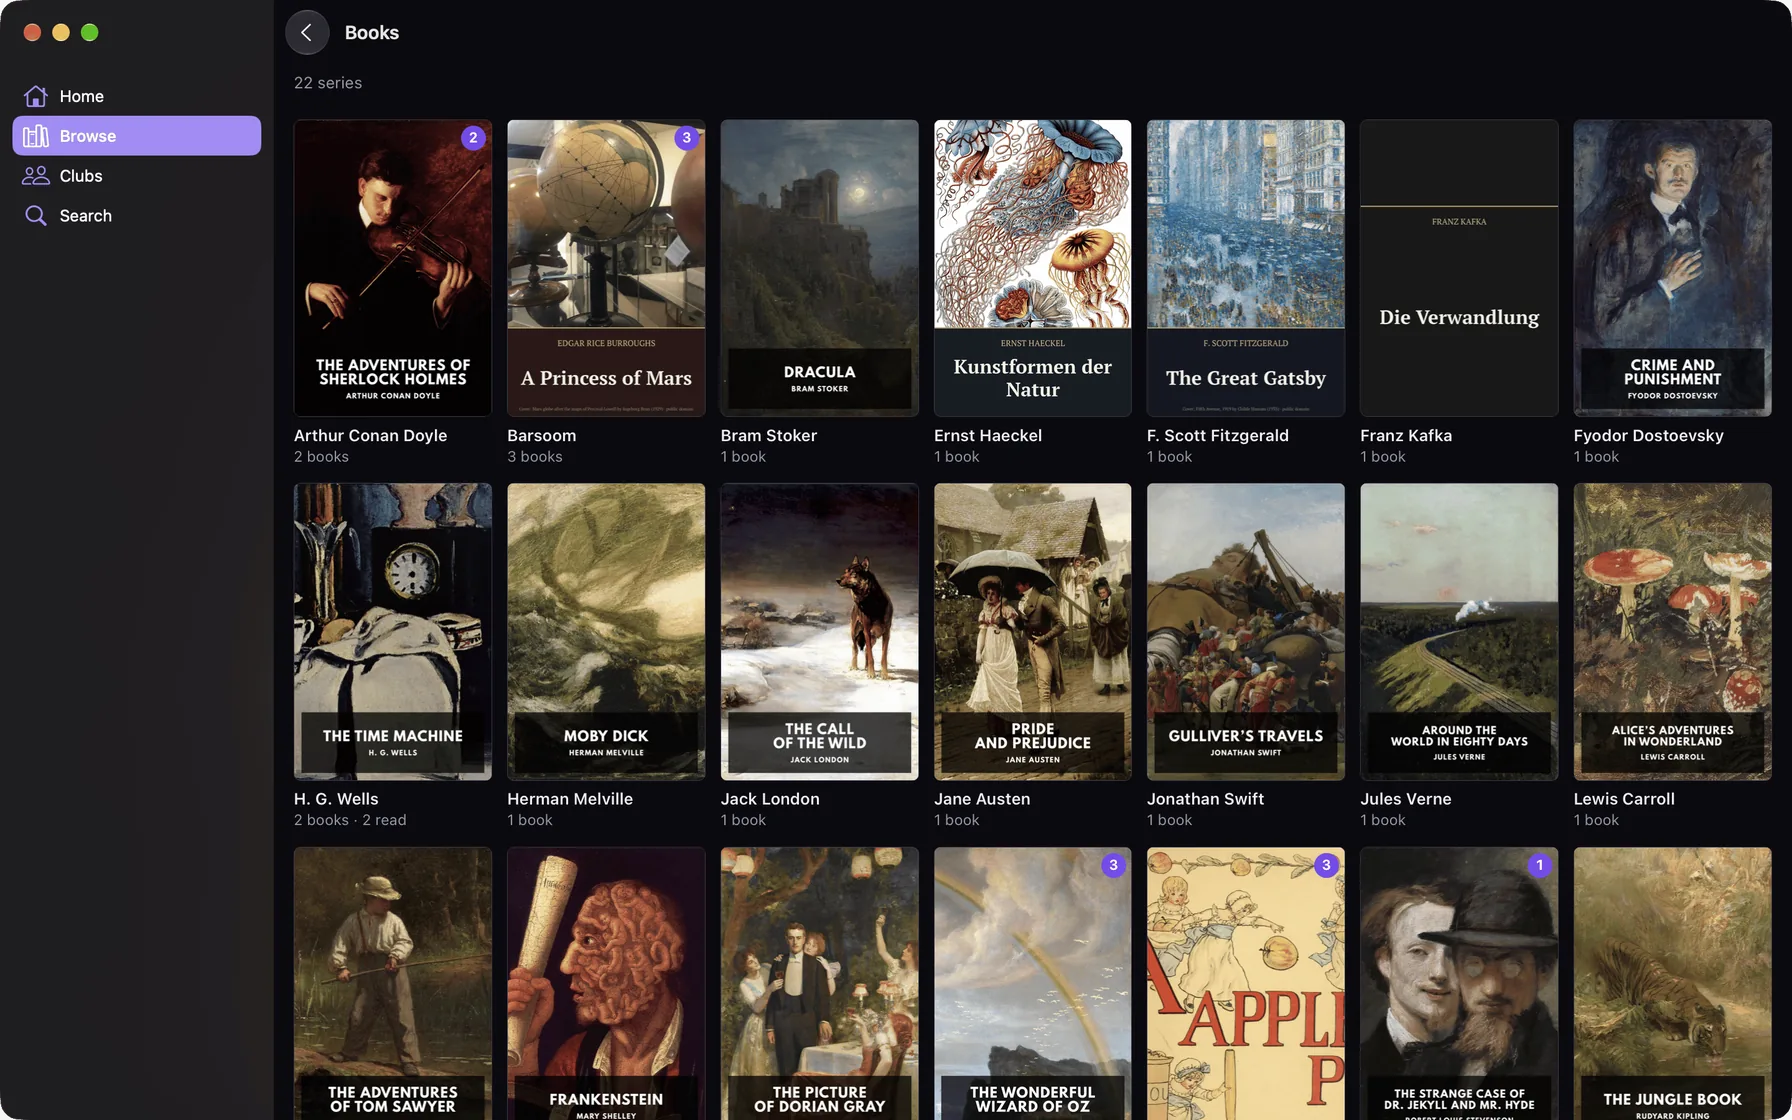Image resolution: width=1792 pixels, height=1120 pixels.
Task: Select the Jonathan Swift series name
Action: click(1205, 799)
